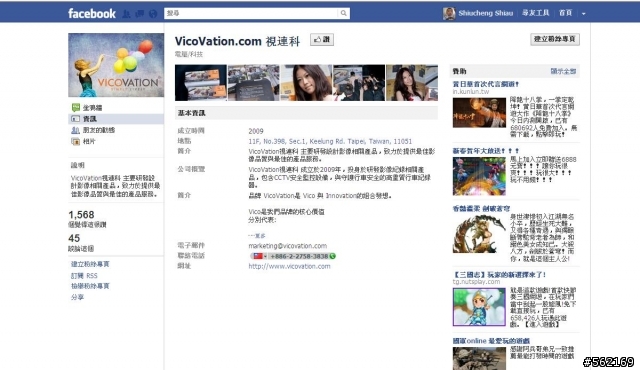The width and height of the screenshot is (640, 370).
Task: Click the Wall speech bubble icon
Action: click(x=76, y=108)
